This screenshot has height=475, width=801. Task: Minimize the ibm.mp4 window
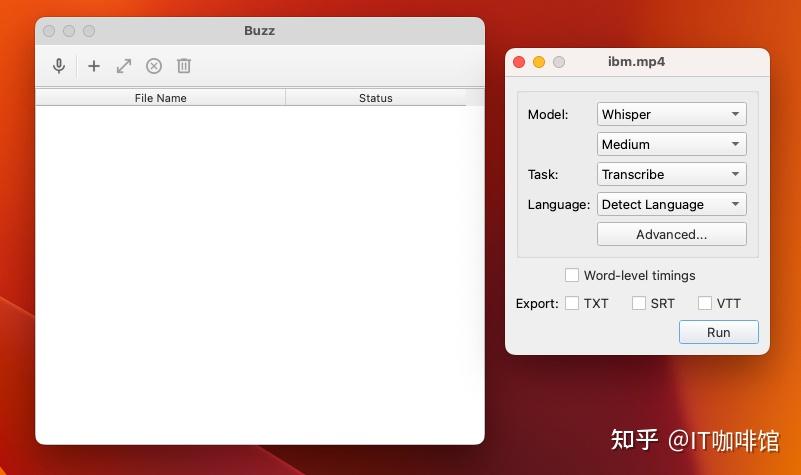(539, 62)
